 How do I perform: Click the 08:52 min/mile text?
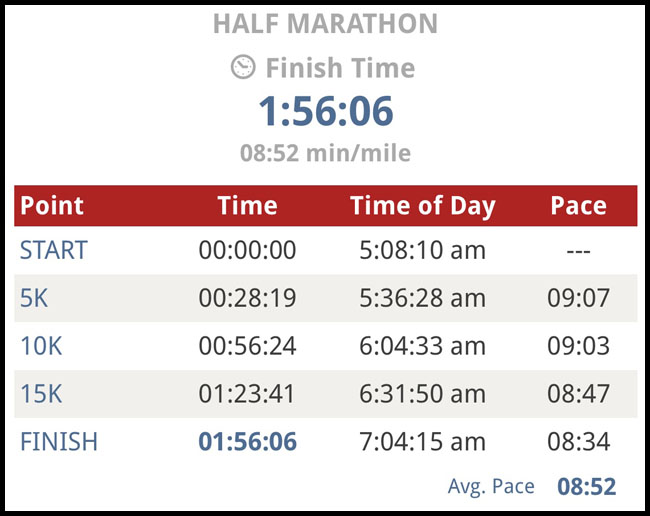(x=325, y=154)
